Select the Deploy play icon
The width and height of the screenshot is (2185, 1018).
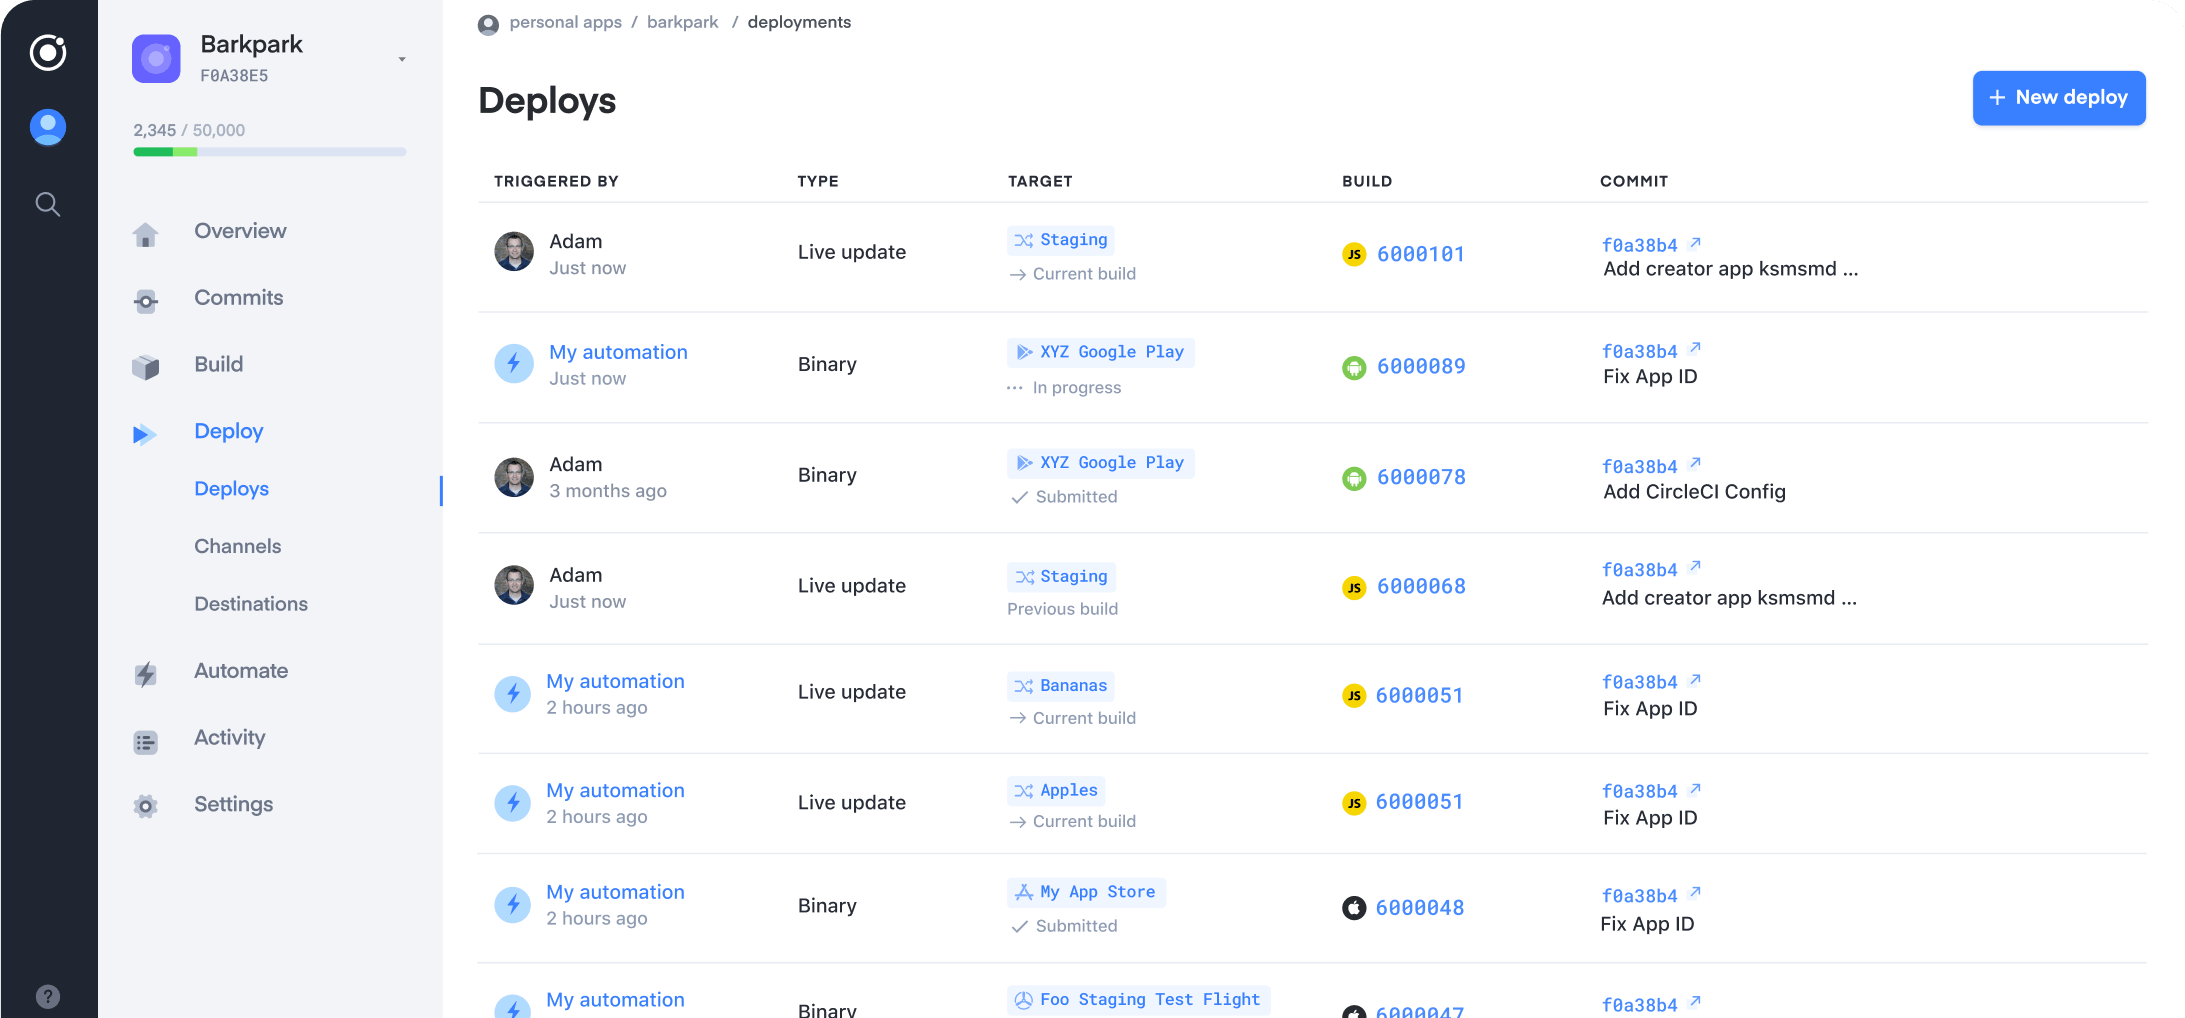tap(146, 434)
